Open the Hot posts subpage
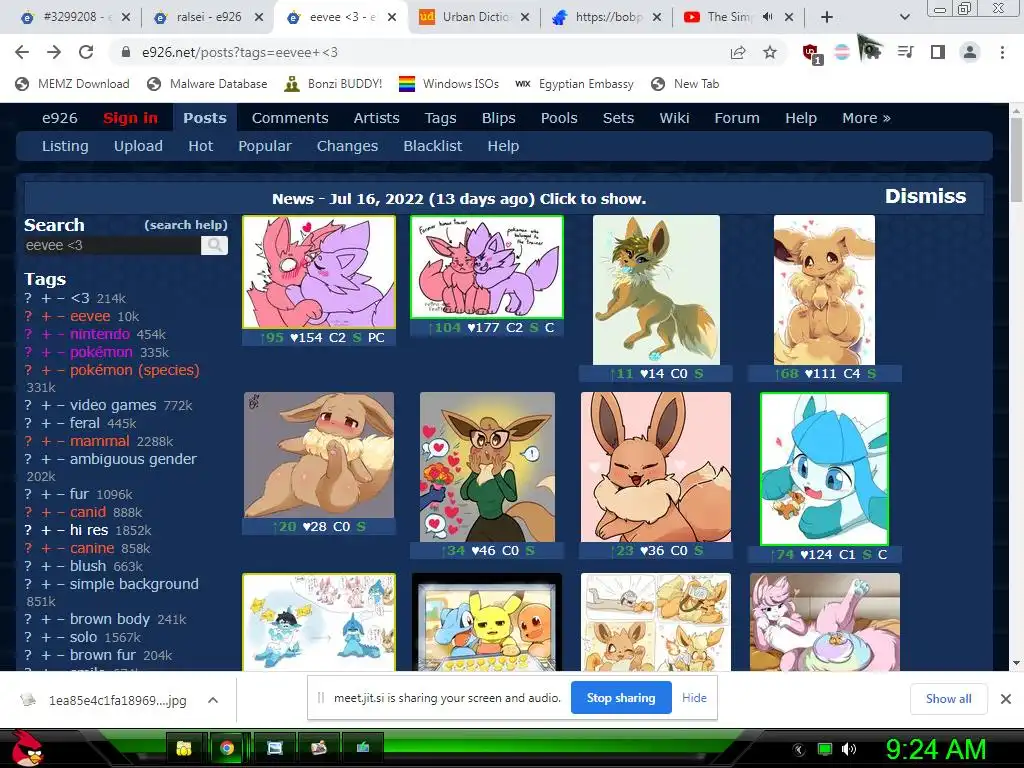 pos(200,146)
